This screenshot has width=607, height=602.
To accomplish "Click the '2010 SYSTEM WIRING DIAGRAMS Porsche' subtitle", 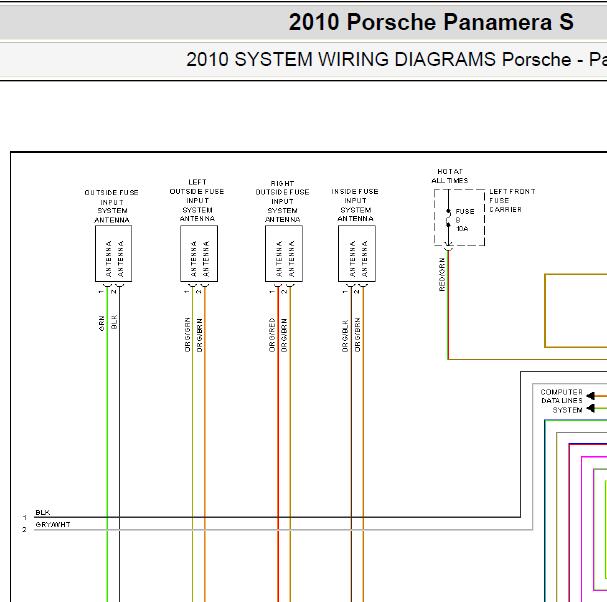I will [x=379, y=60].
